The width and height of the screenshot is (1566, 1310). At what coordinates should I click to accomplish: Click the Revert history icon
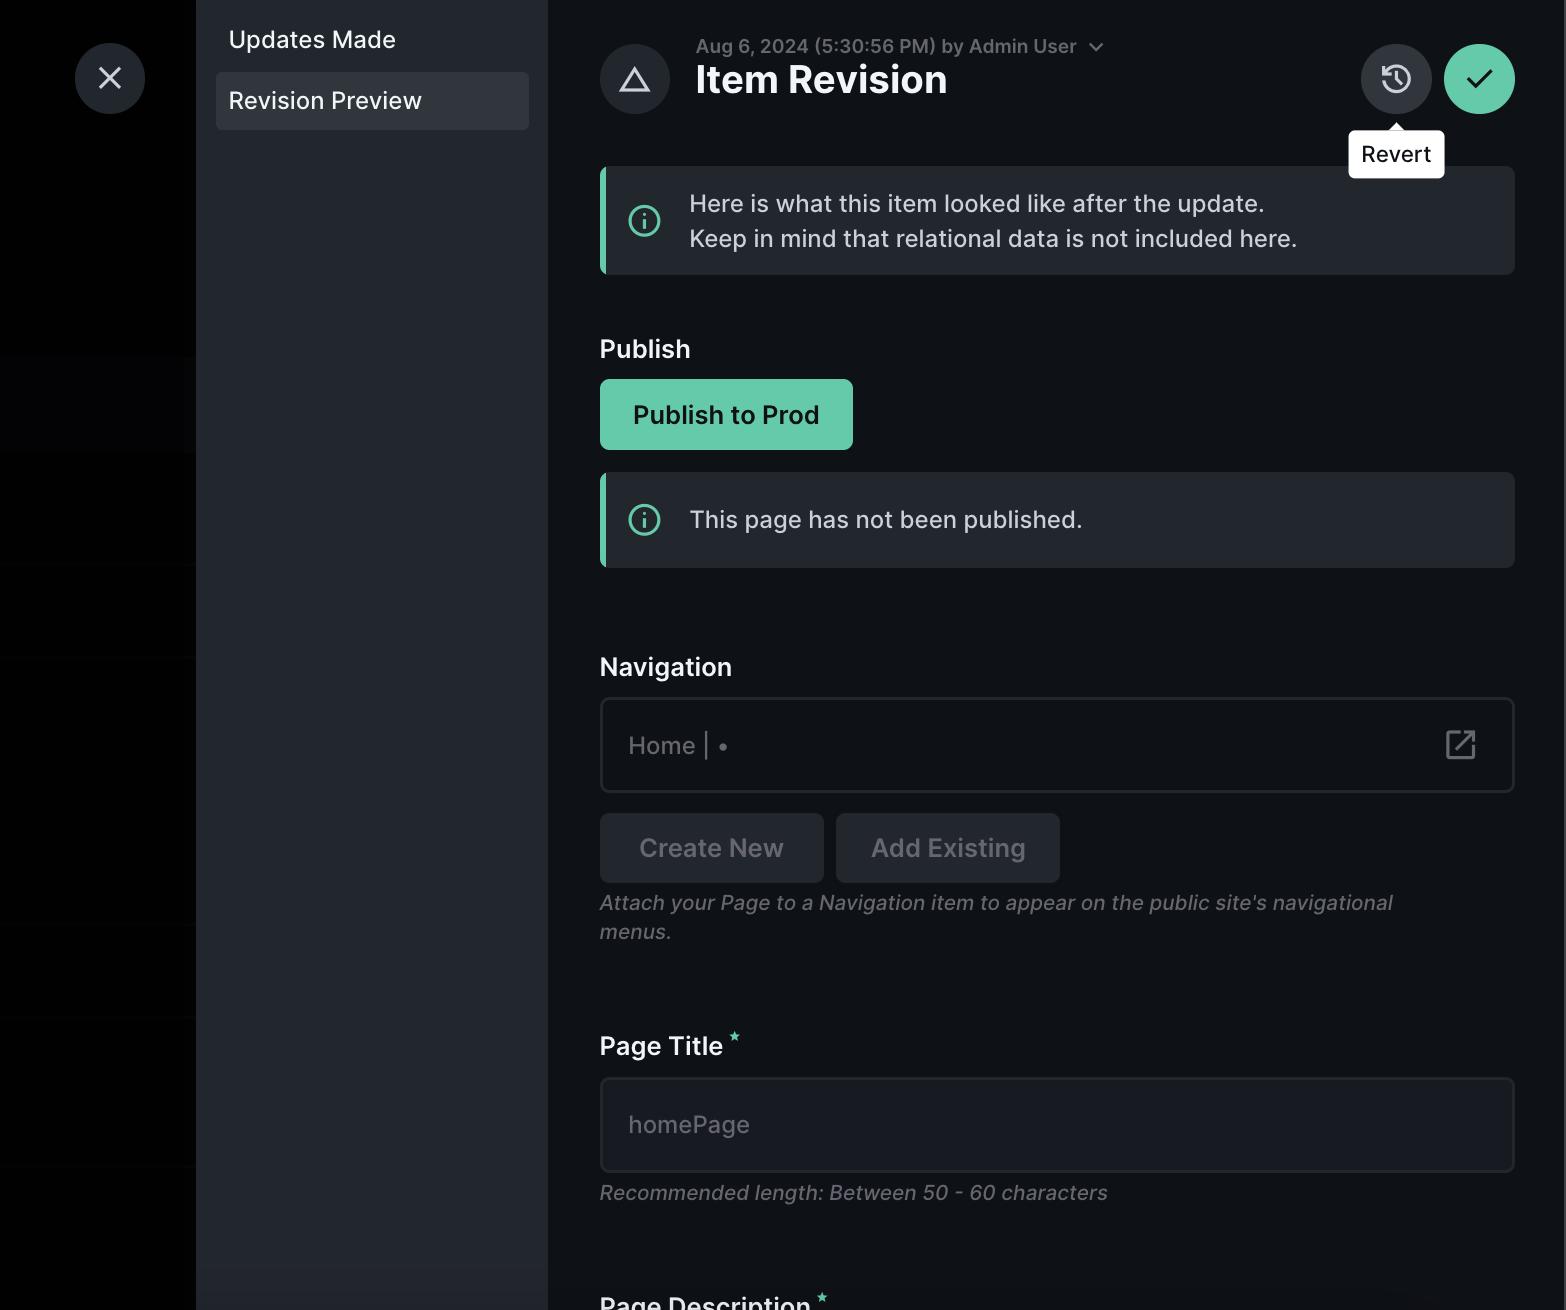click(x=1395, y=78)
